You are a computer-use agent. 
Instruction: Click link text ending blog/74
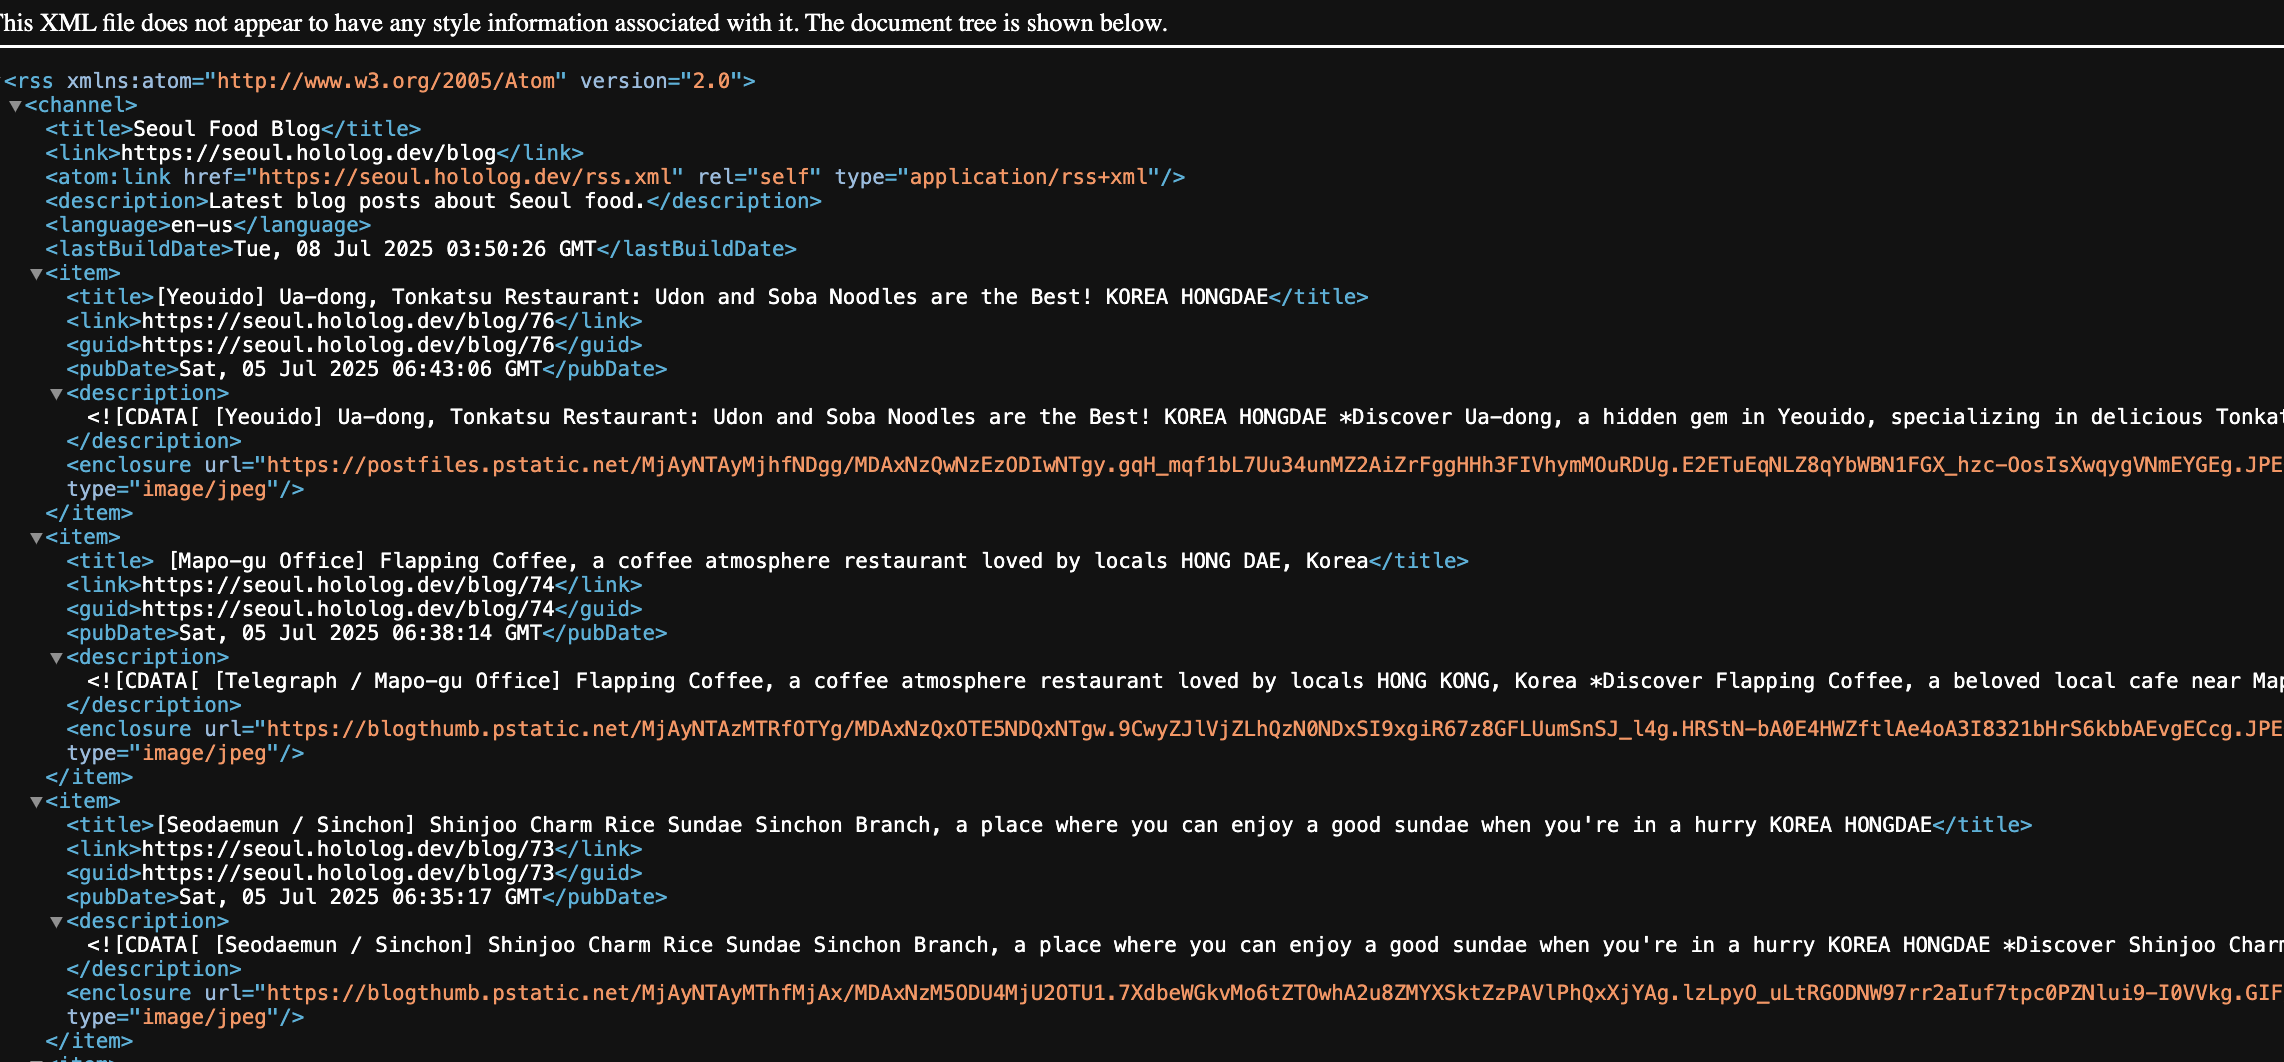pos(348,585)
